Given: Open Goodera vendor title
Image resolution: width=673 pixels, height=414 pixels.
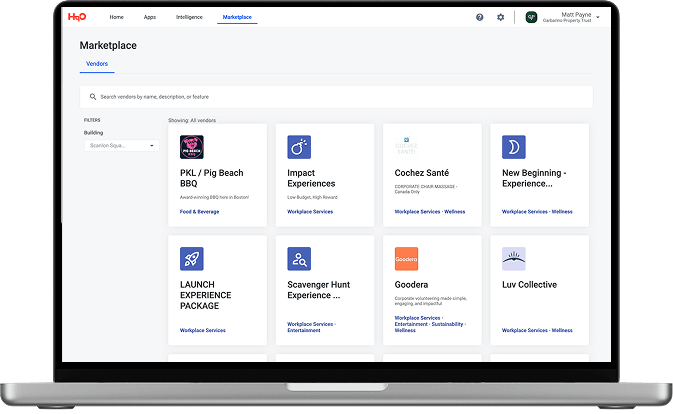Looking at the screenshot, I should [x=411, y=285].
